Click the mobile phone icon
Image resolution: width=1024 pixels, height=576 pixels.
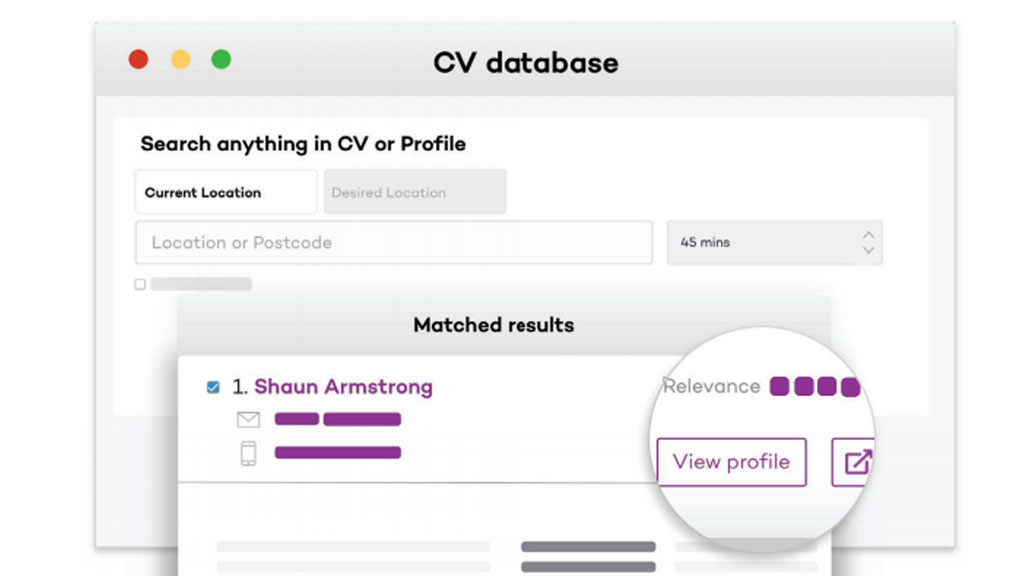coord(248,453)
